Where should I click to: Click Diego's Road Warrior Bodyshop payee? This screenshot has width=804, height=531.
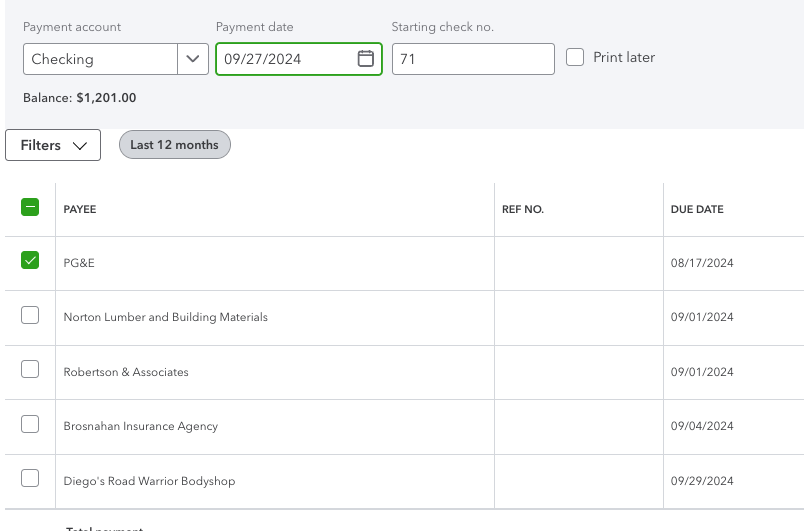coord(149,481)
